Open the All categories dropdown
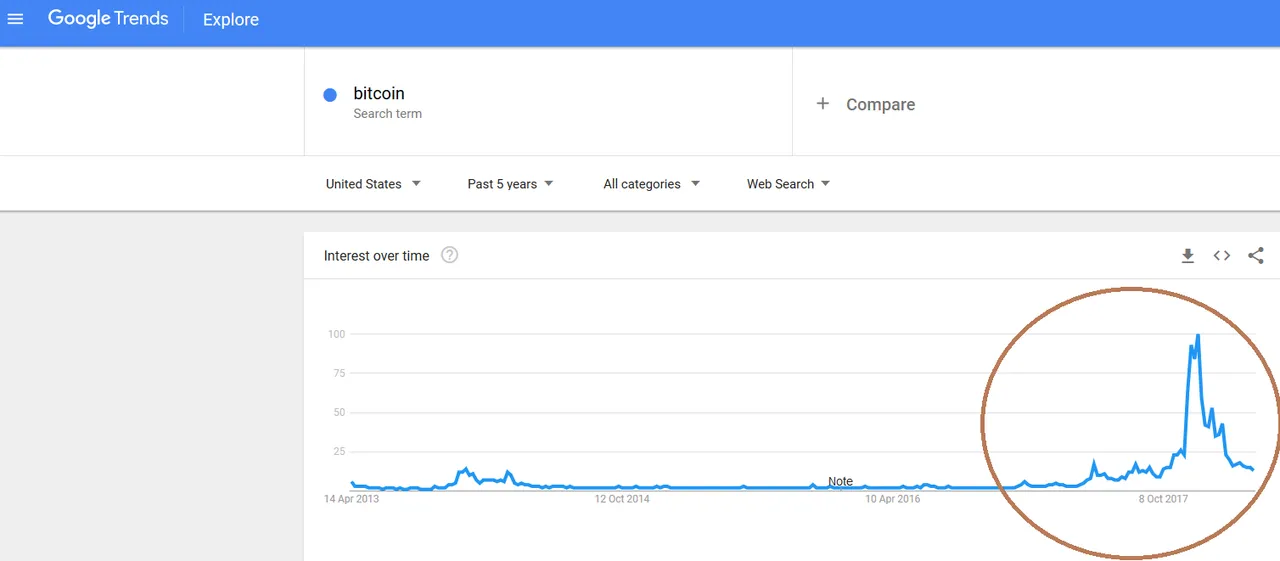 [651, 184]
